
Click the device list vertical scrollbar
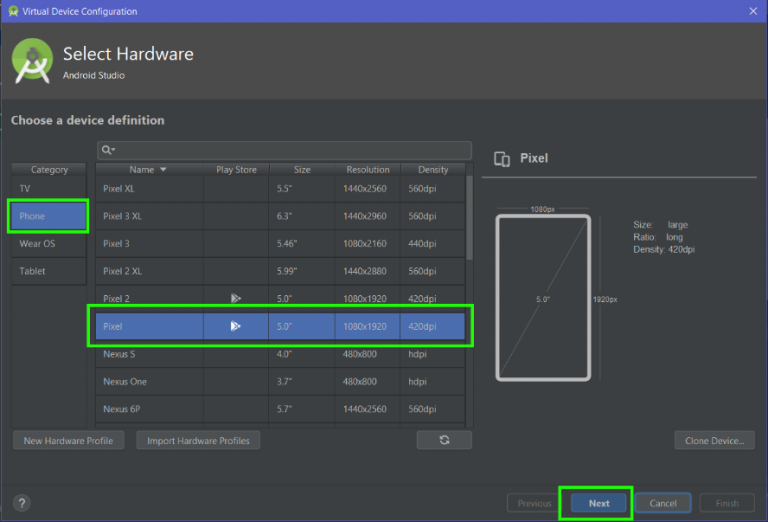[x=468, y=220]
